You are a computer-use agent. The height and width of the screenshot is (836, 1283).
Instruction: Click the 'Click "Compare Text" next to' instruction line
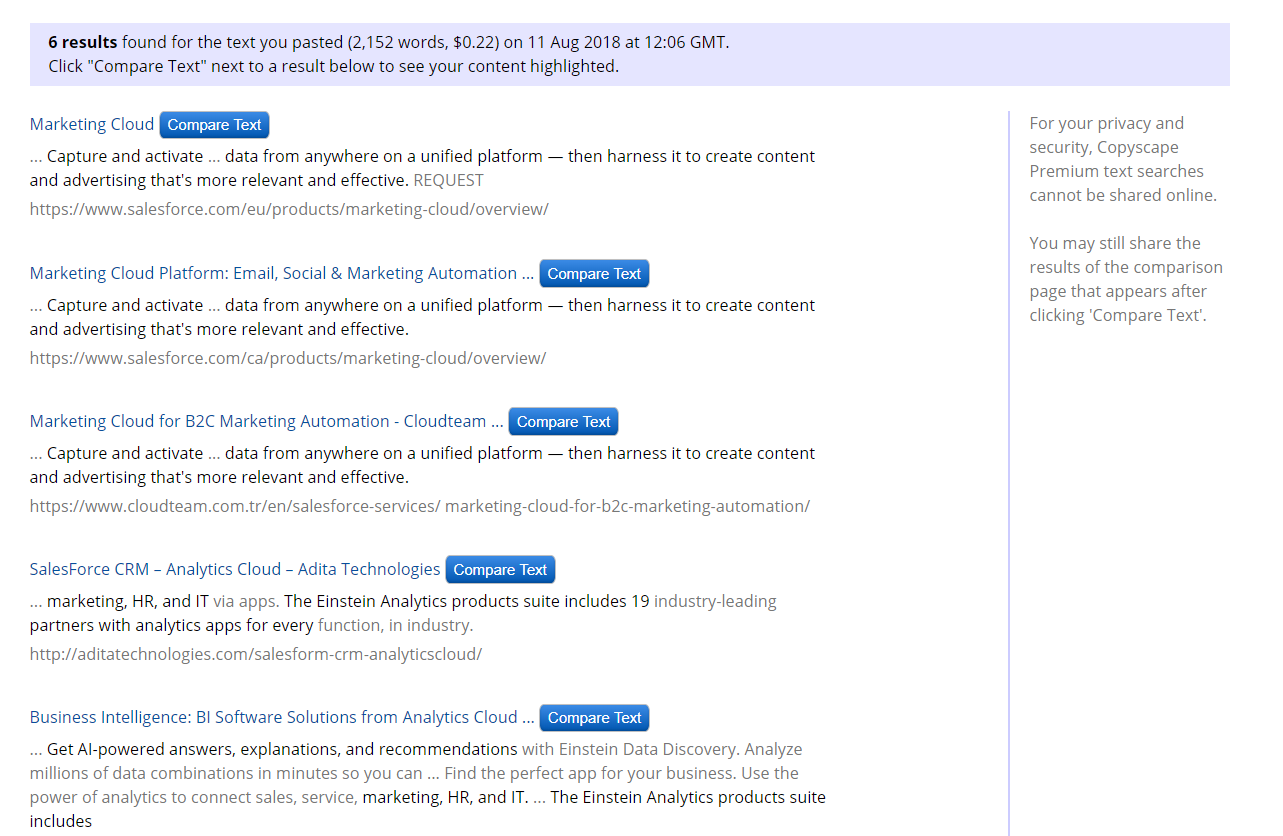pyautogui.click(x=334, y=66)
